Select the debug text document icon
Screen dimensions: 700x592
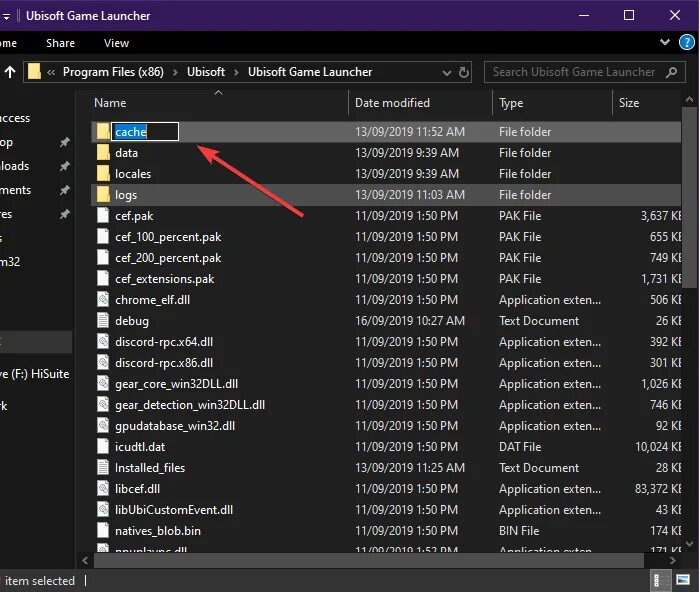tap(103, 321)
